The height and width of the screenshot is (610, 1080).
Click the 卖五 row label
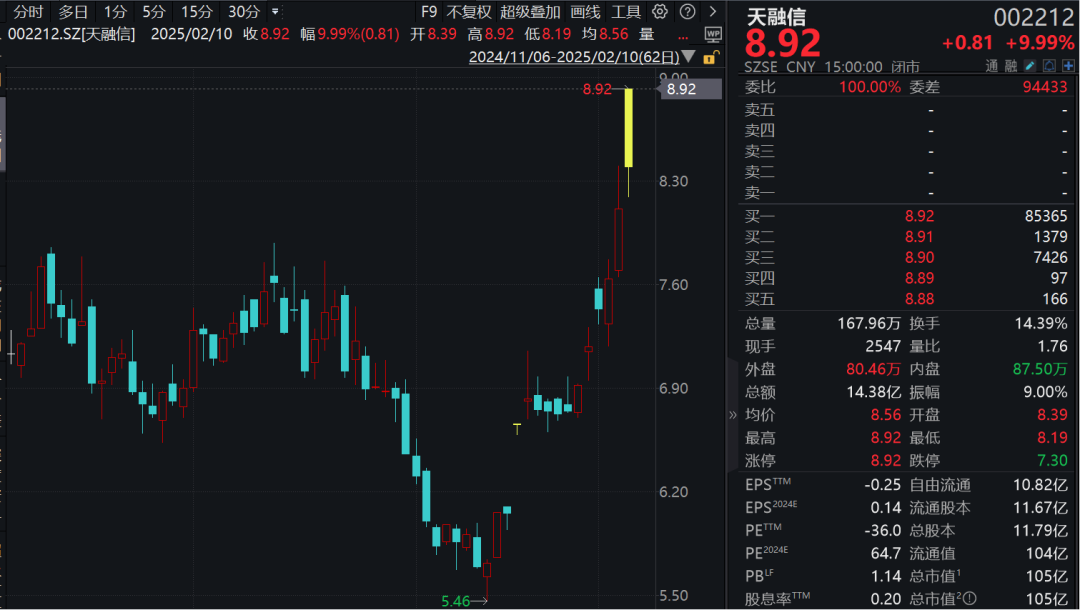pos(760,110)
